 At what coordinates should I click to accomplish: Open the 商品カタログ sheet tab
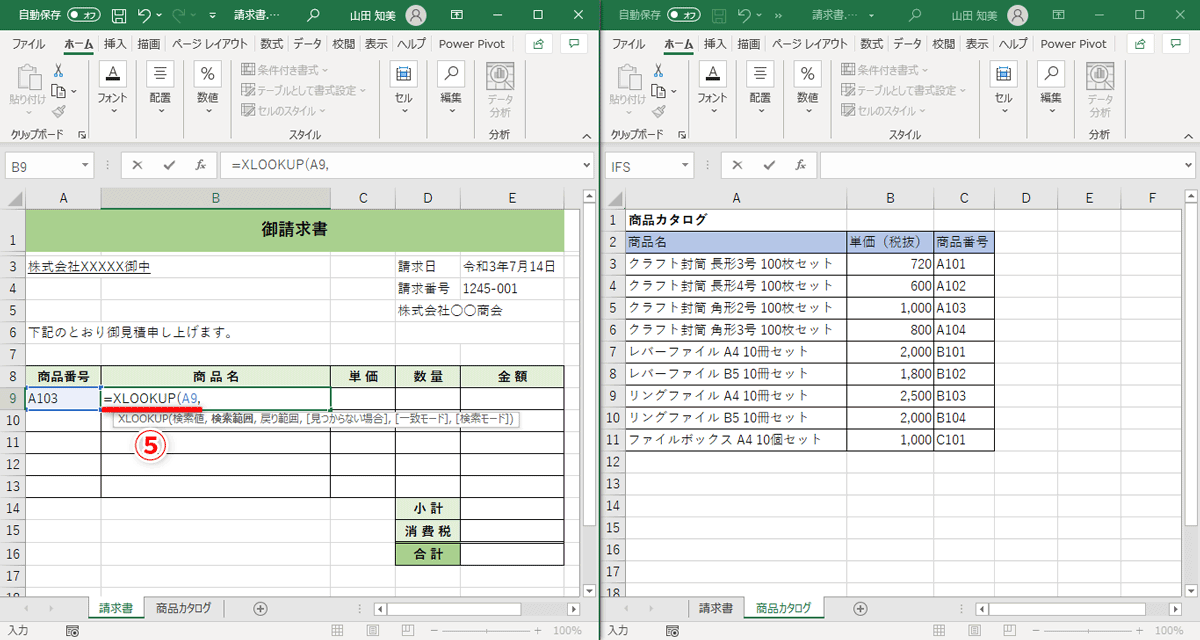(x=184, y=607)
